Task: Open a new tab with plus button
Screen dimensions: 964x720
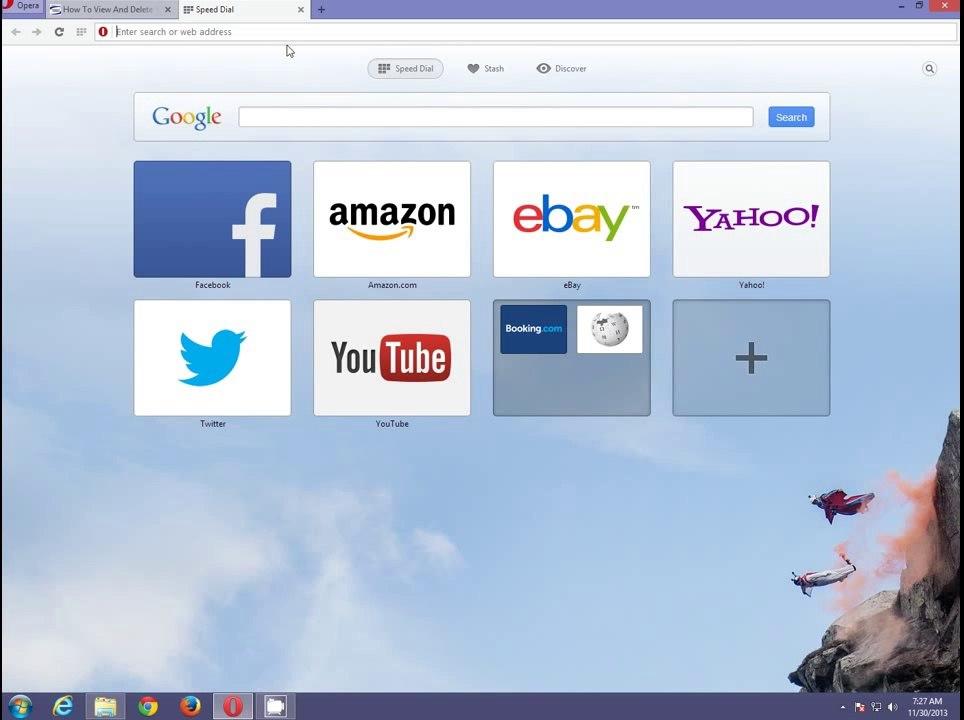Action: [322, 10]
